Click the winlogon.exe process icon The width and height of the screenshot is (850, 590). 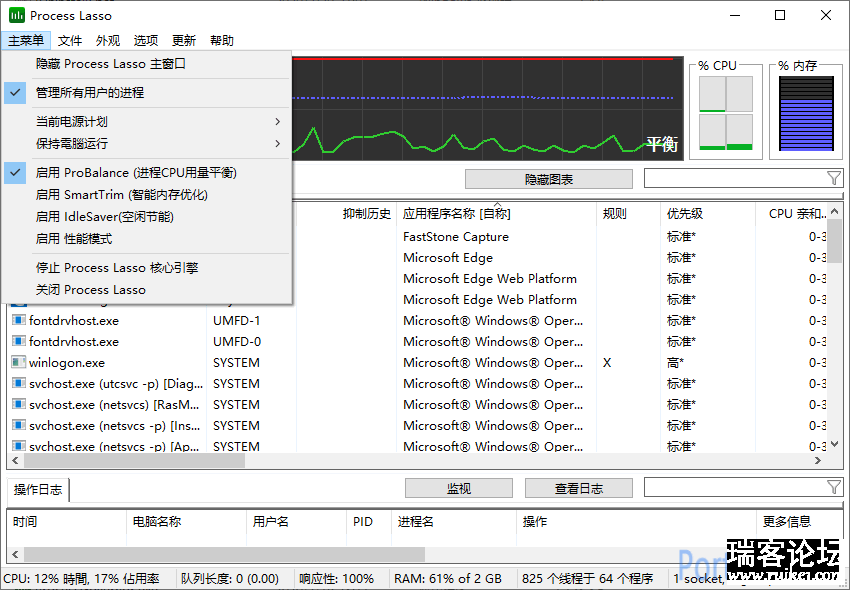point(19,362)
